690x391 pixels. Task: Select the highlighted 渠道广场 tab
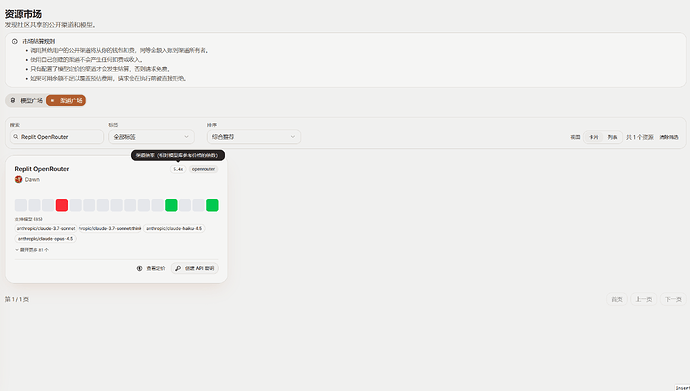point(66,101)
